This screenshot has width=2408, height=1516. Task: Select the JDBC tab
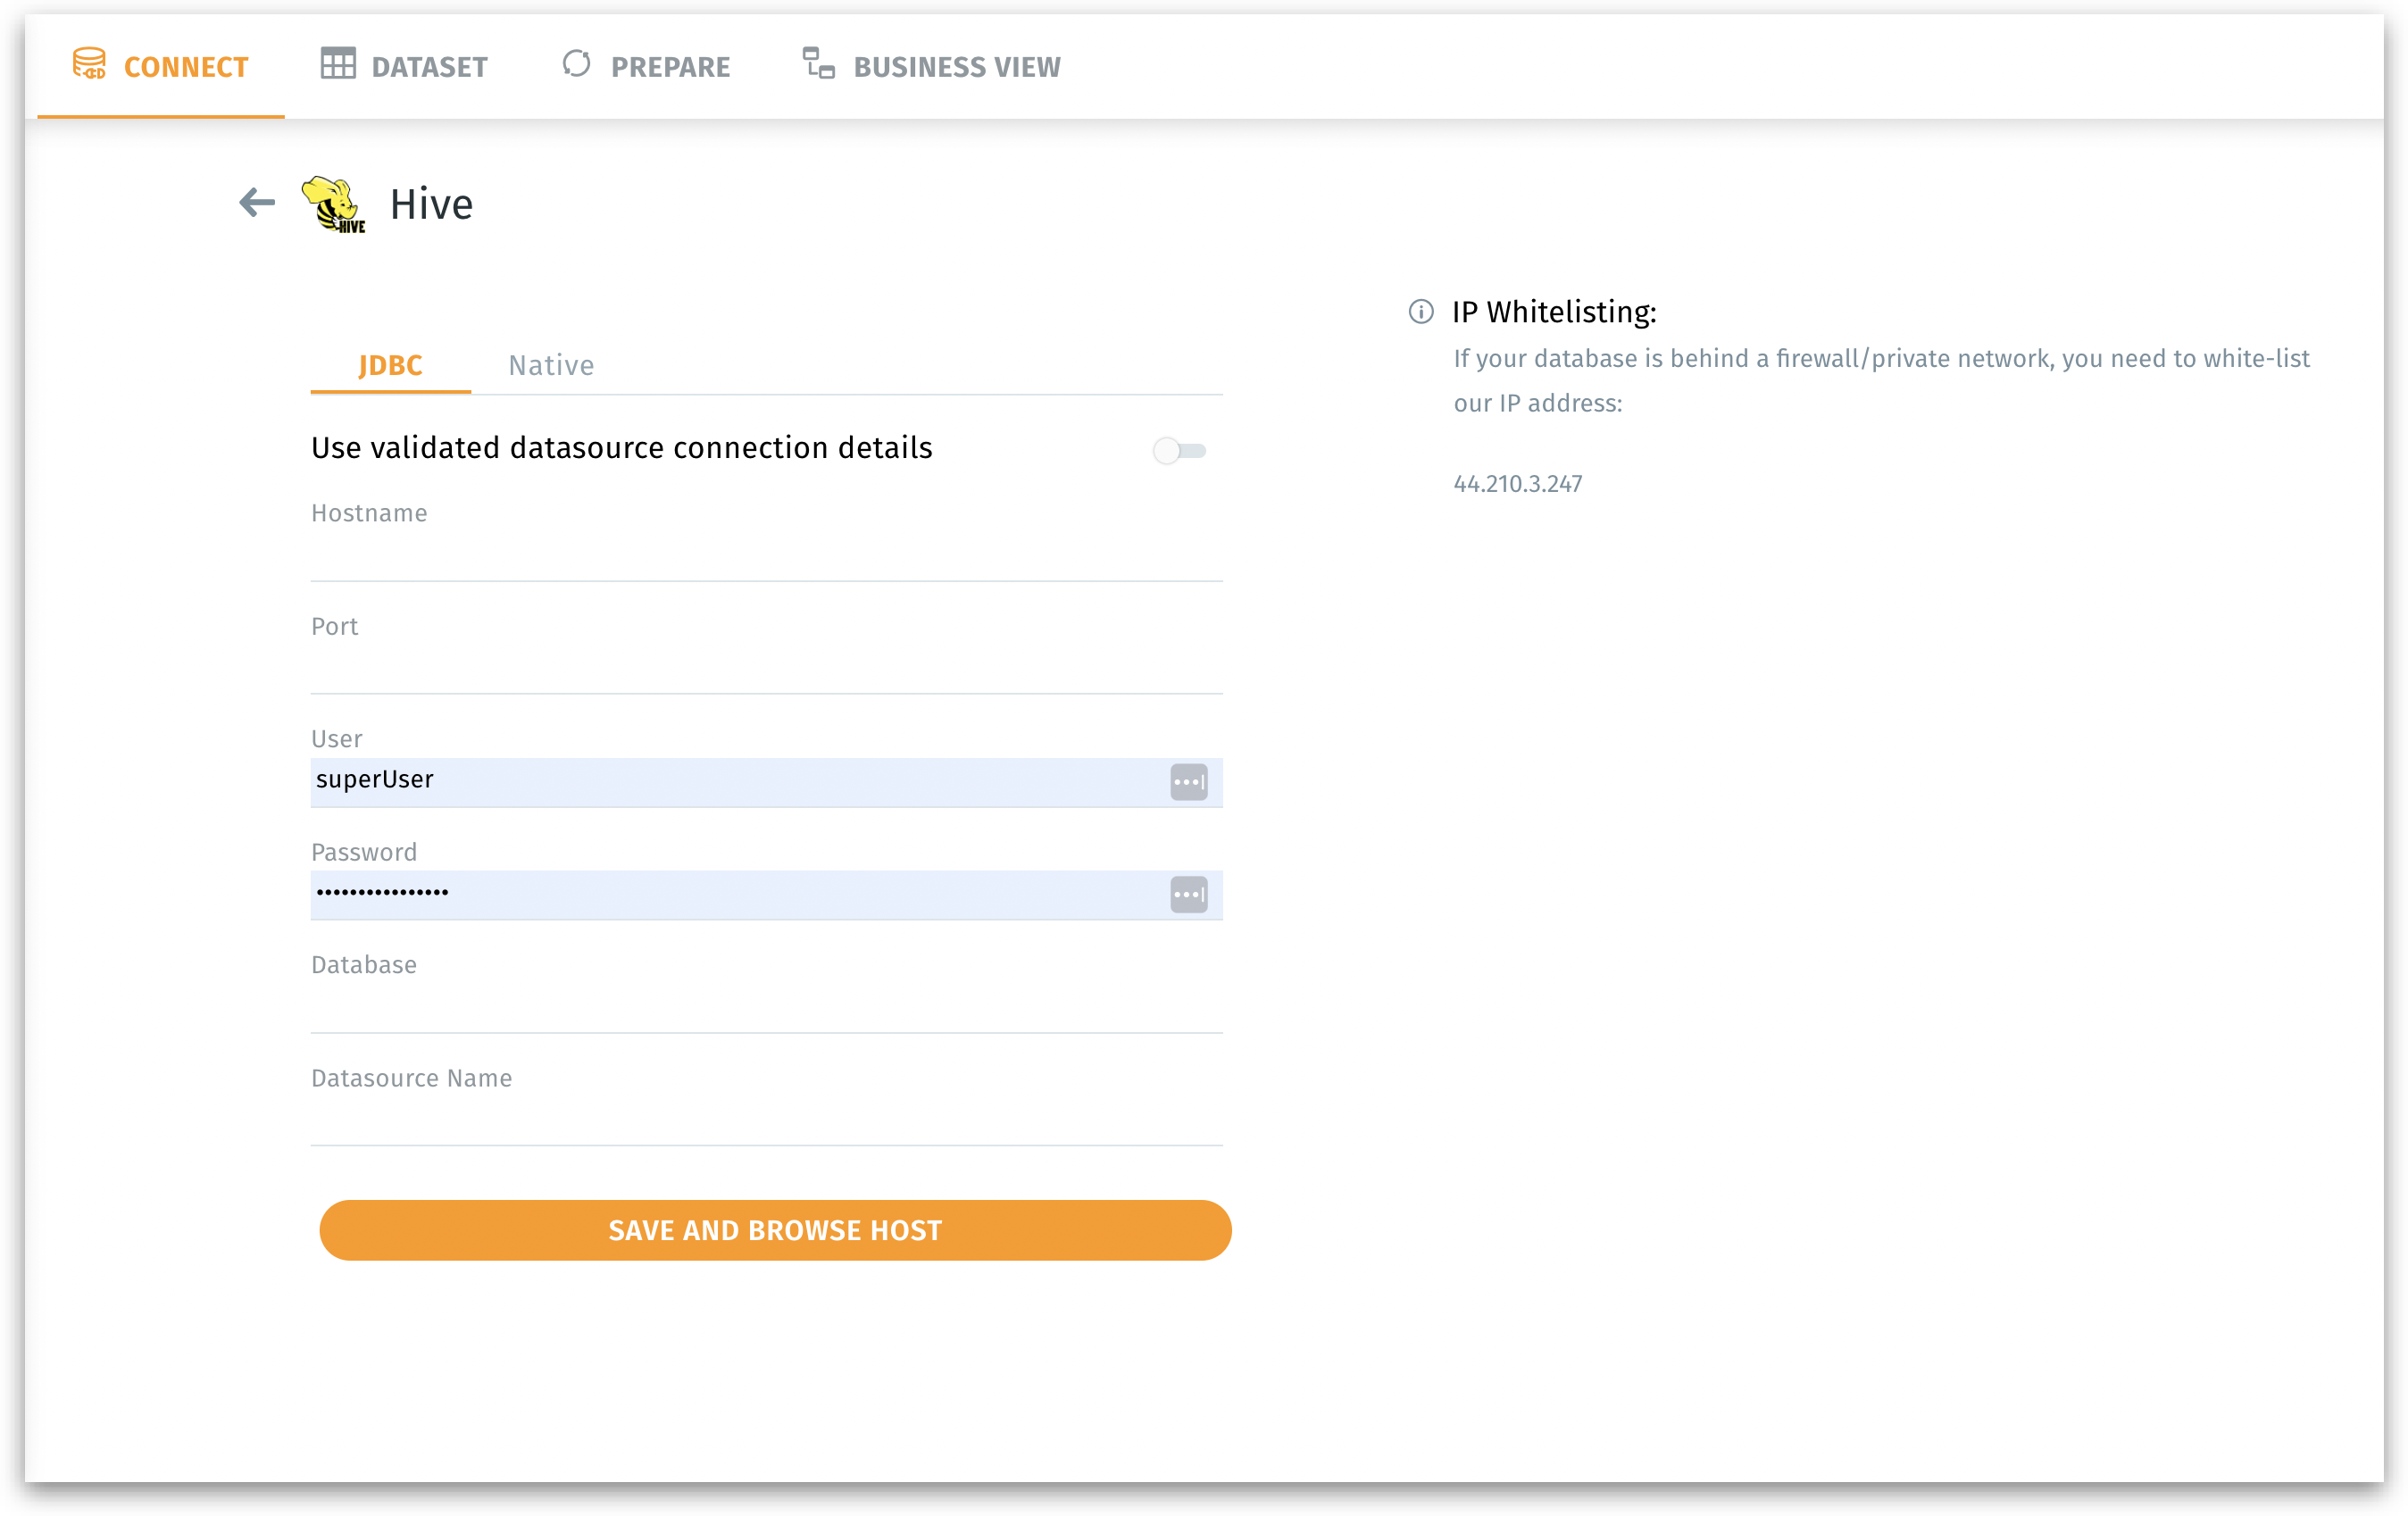click(x=390, y=366)
